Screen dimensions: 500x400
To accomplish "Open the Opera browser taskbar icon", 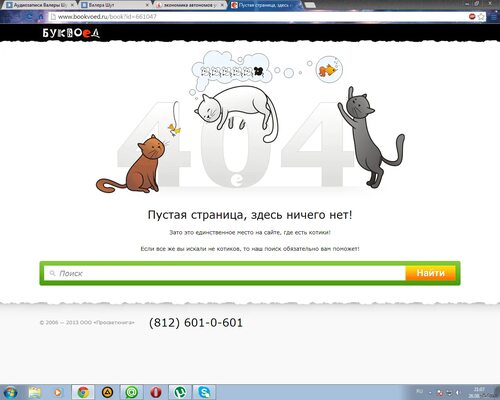I will coord(156,392).
